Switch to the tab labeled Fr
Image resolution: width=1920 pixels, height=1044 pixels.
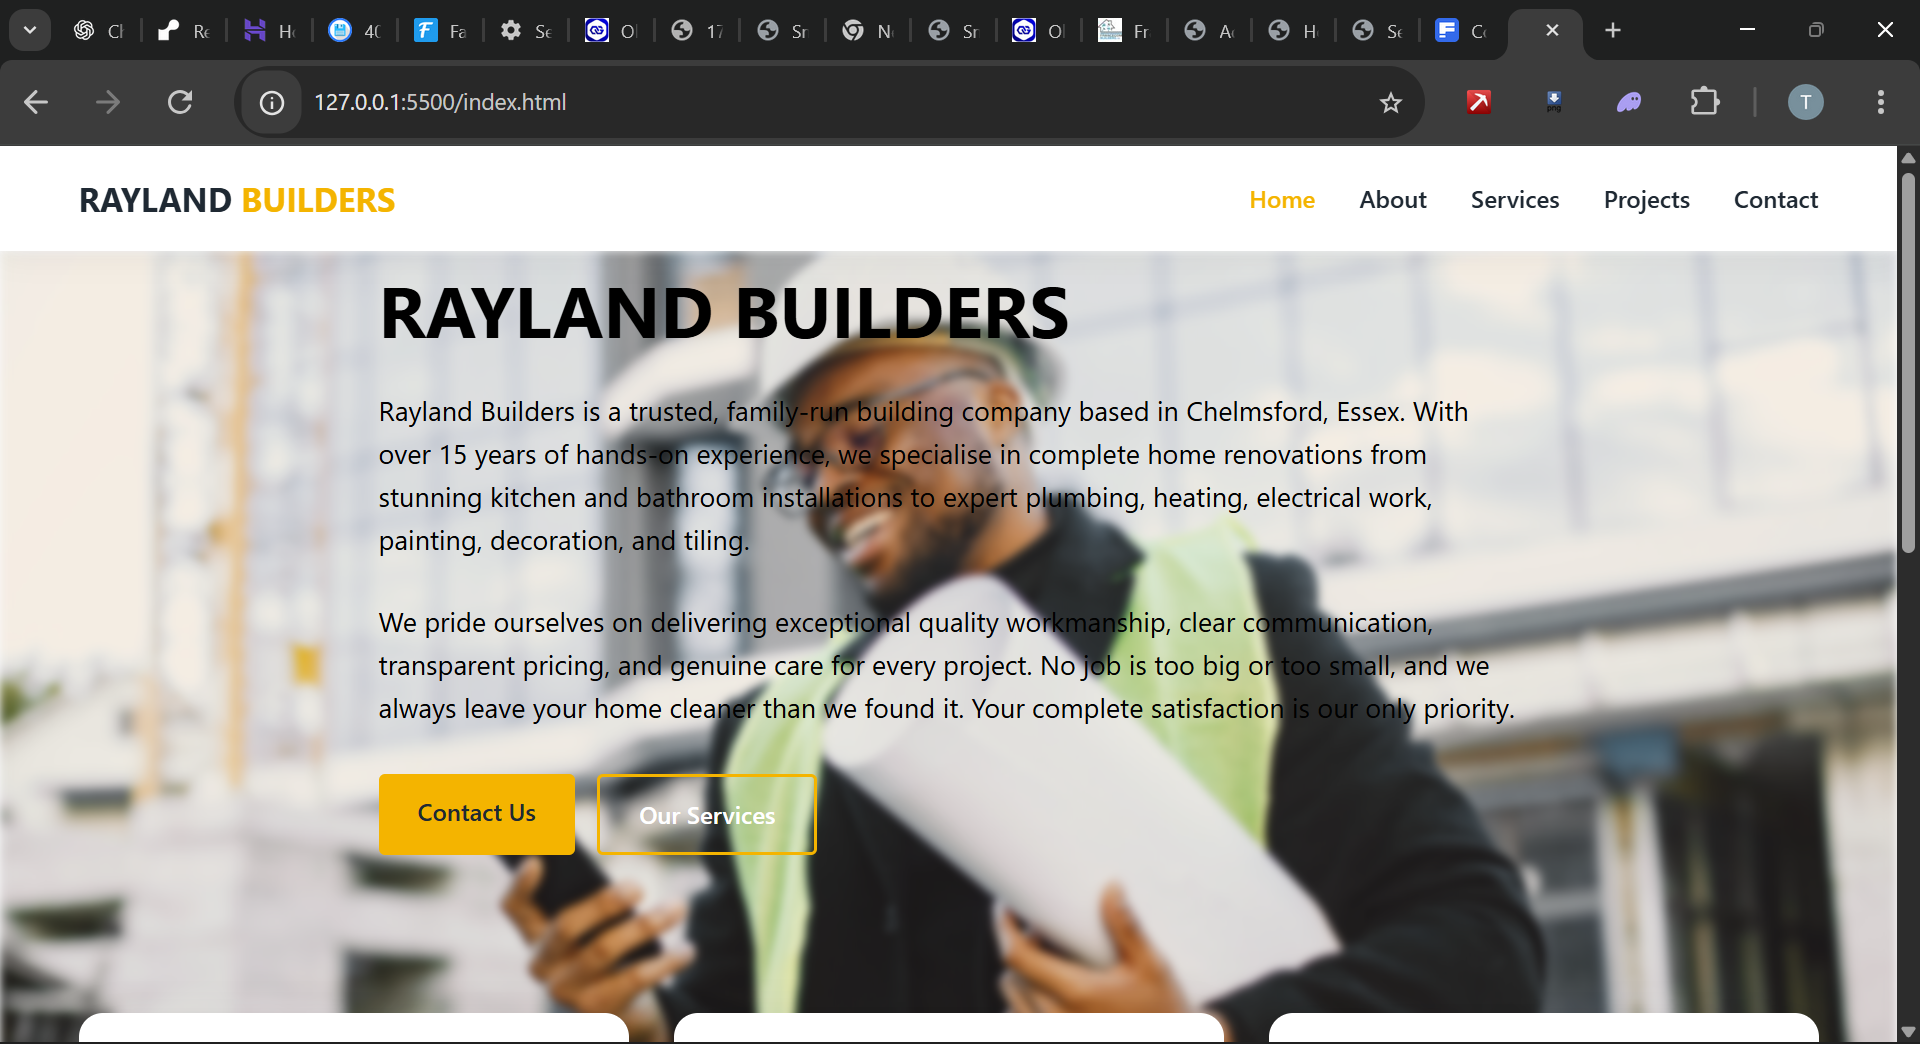pos(1124,31)
